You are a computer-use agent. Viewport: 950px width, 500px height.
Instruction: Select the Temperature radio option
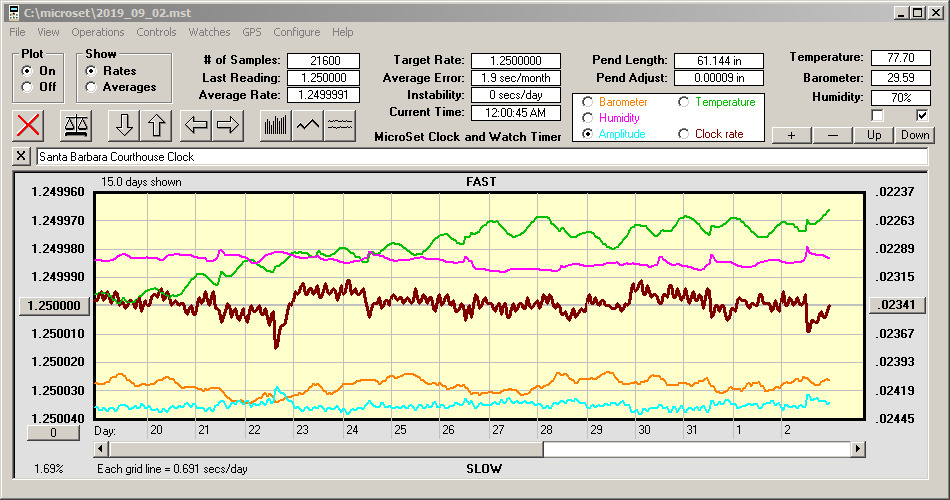coord(683,102)
